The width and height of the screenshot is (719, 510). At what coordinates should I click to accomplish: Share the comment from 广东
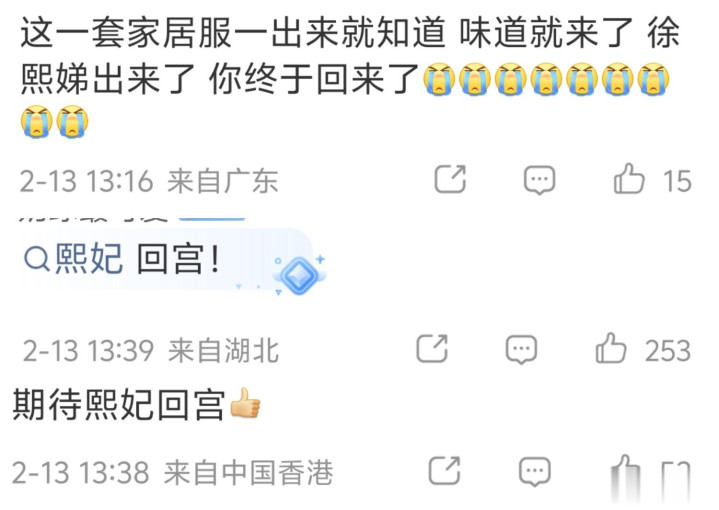point(450,179)
